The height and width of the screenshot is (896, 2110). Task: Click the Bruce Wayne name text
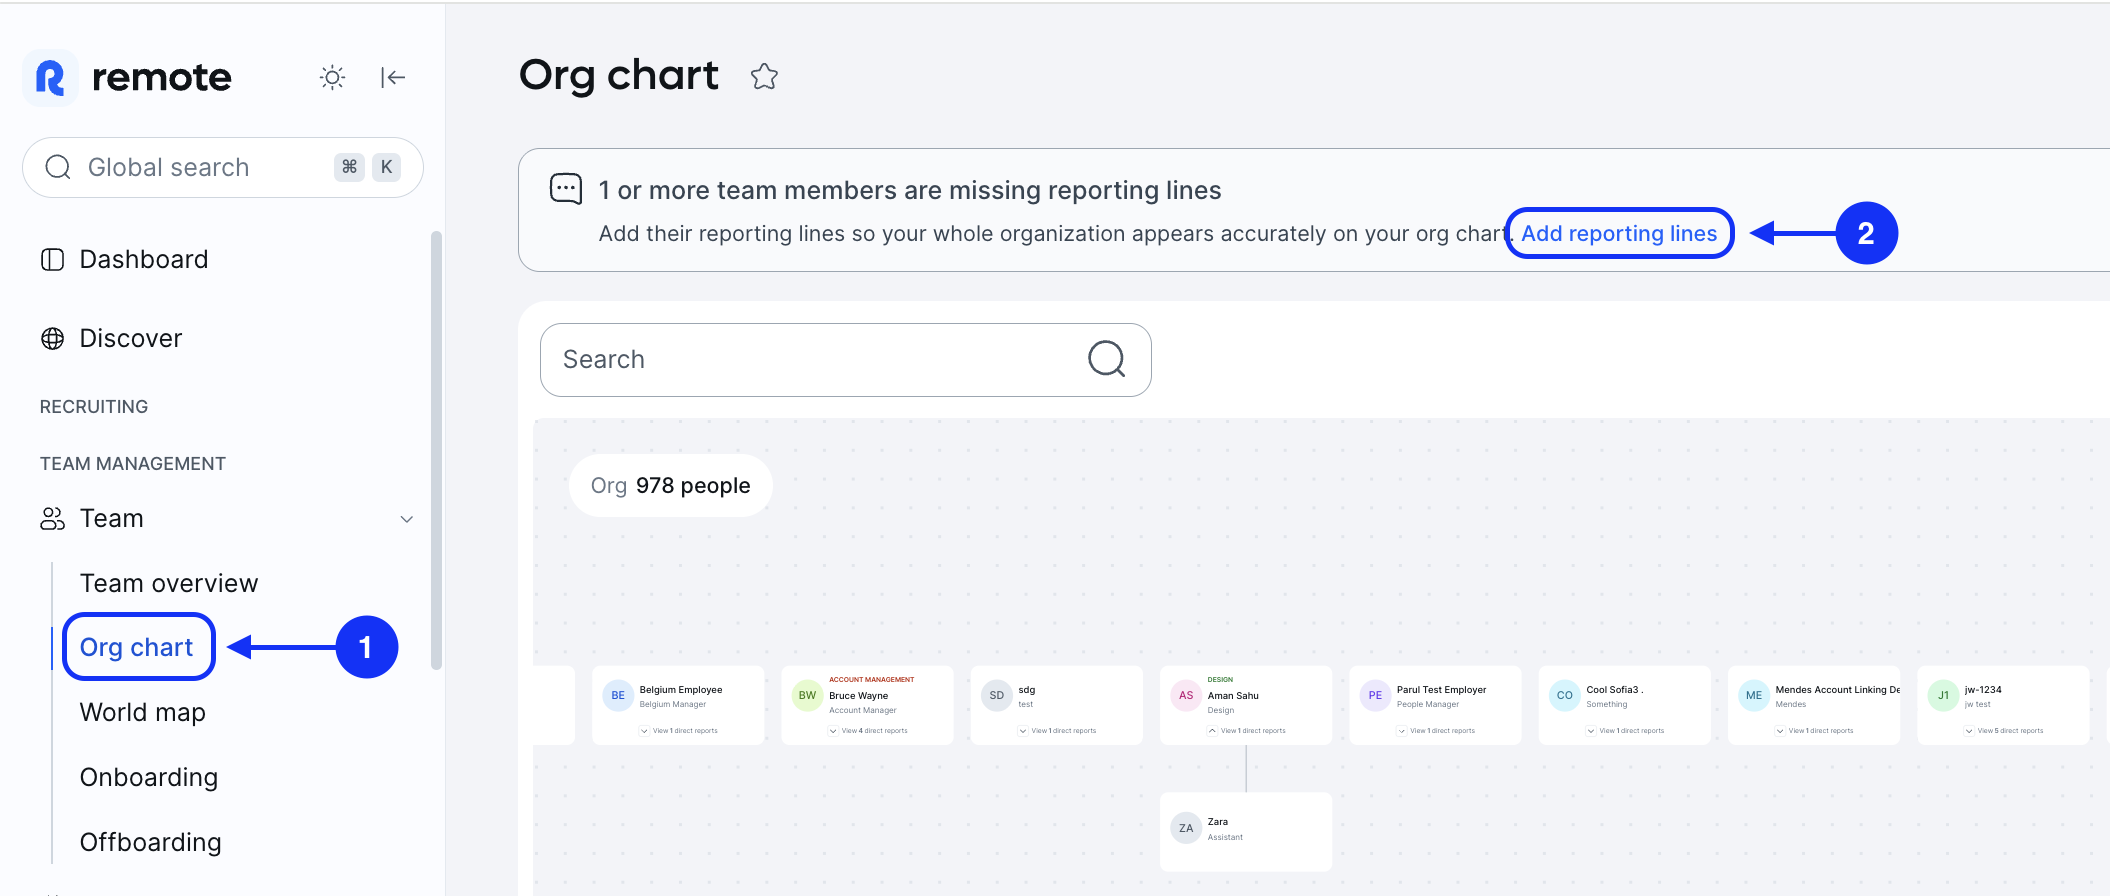point(859,696)
